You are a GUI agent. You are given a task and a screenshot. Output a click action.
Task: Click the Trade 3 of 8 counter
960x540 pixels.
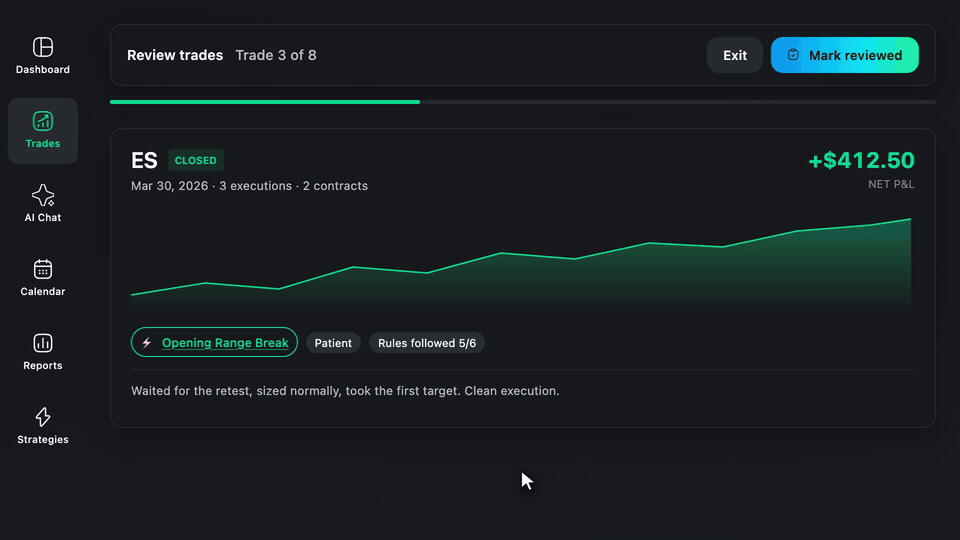pyautogui.click(x=276, y=55)
